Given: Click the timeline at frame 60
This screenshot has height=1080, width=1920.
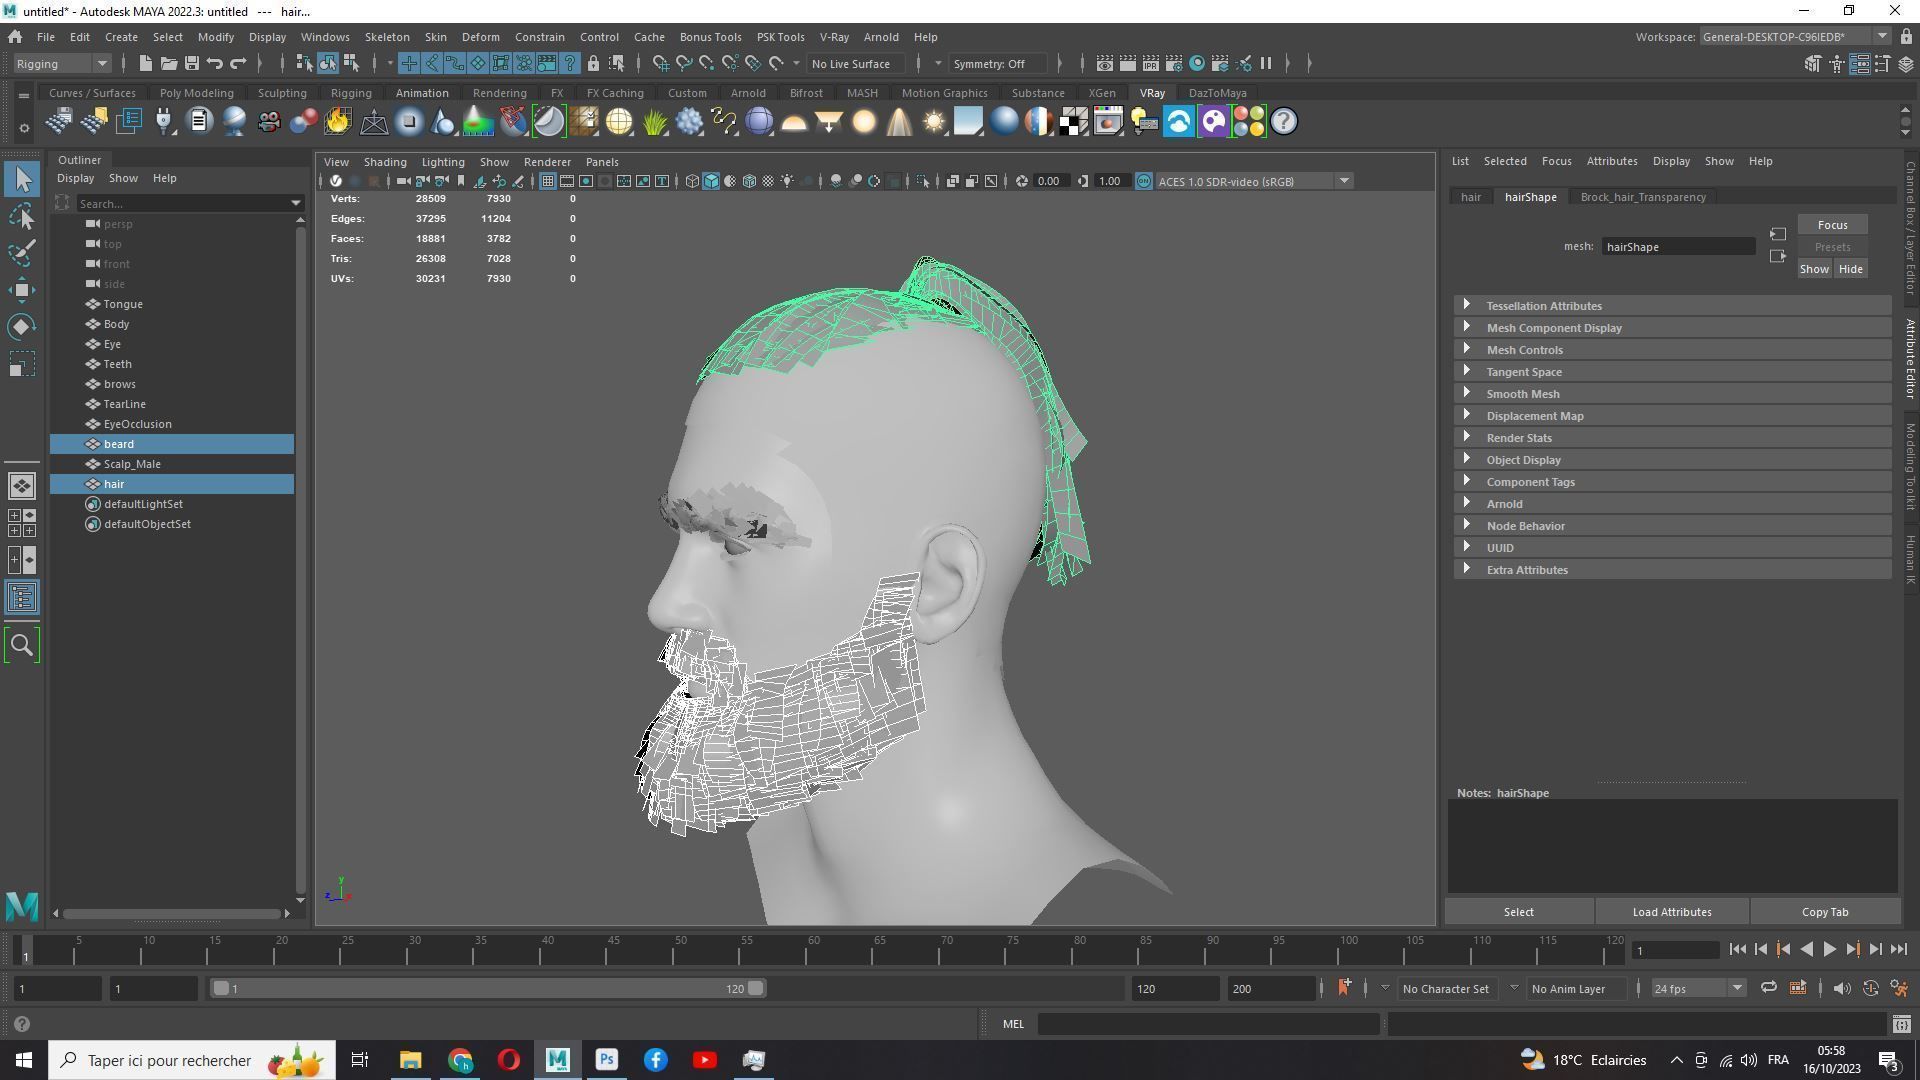Looking at the screenshot, I should pos(813,950).
